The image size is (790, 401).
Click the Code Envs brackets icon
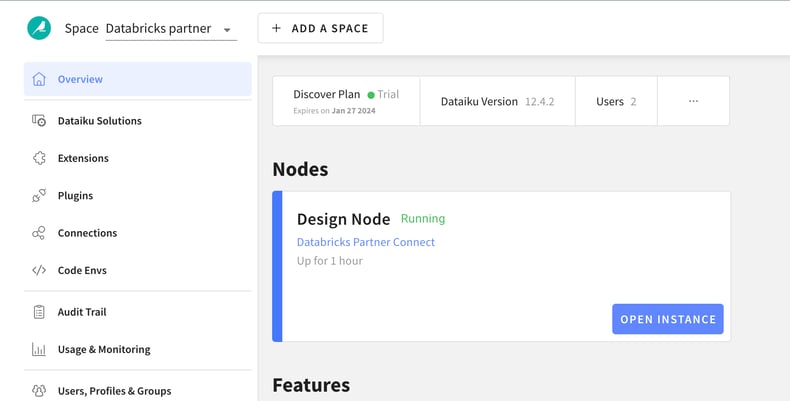[x=39, y=270]
